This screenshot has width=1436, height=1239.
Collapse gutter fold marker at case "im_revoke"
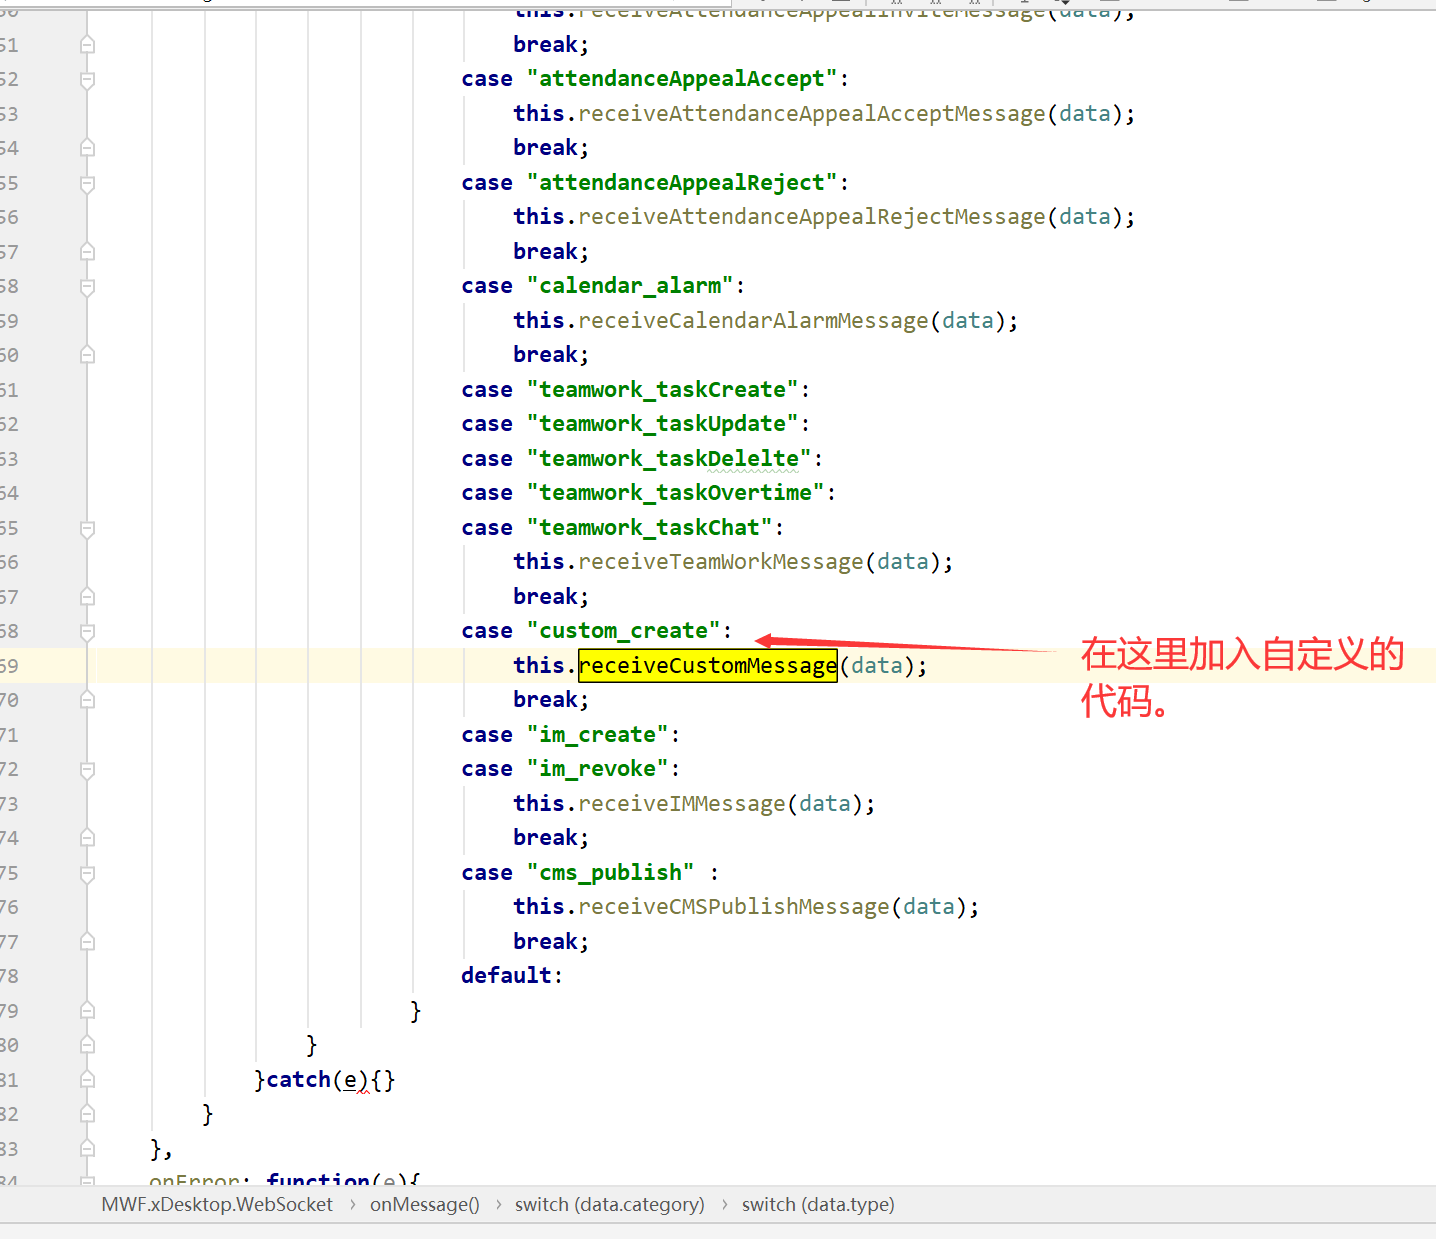click(x=87, y=770)
